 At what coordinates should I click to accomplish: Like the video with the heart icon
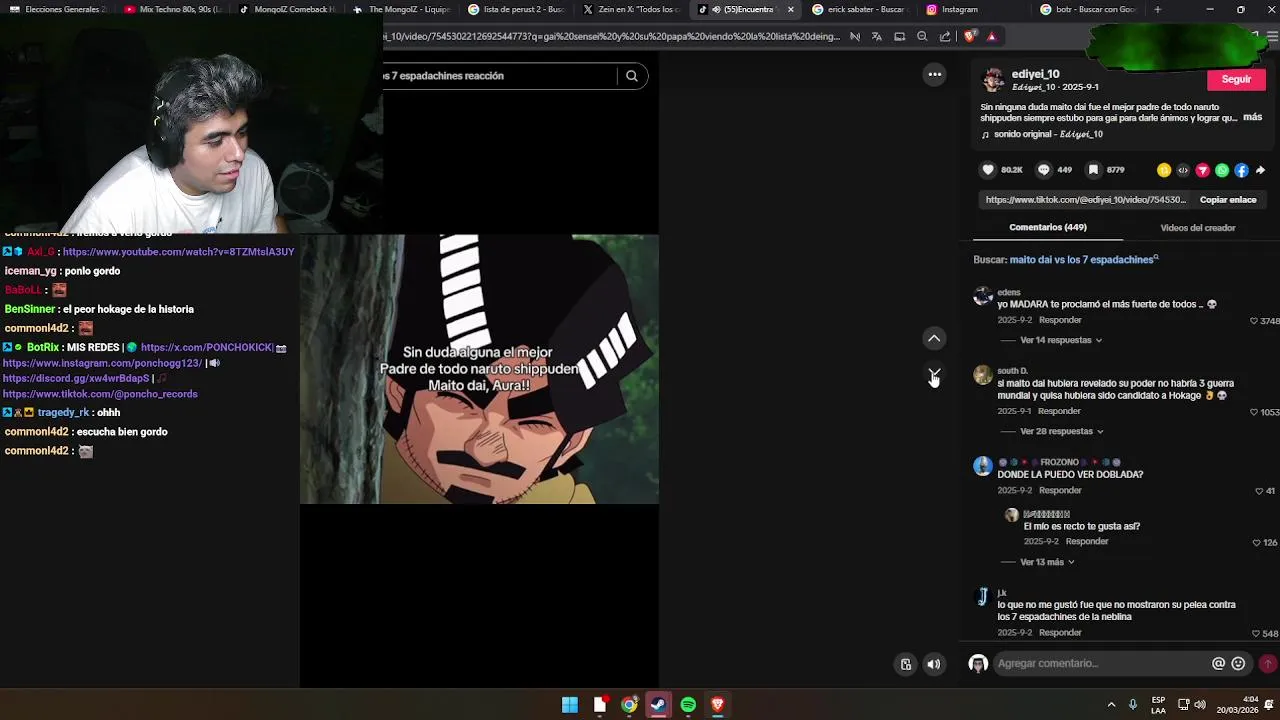(988, 170)
